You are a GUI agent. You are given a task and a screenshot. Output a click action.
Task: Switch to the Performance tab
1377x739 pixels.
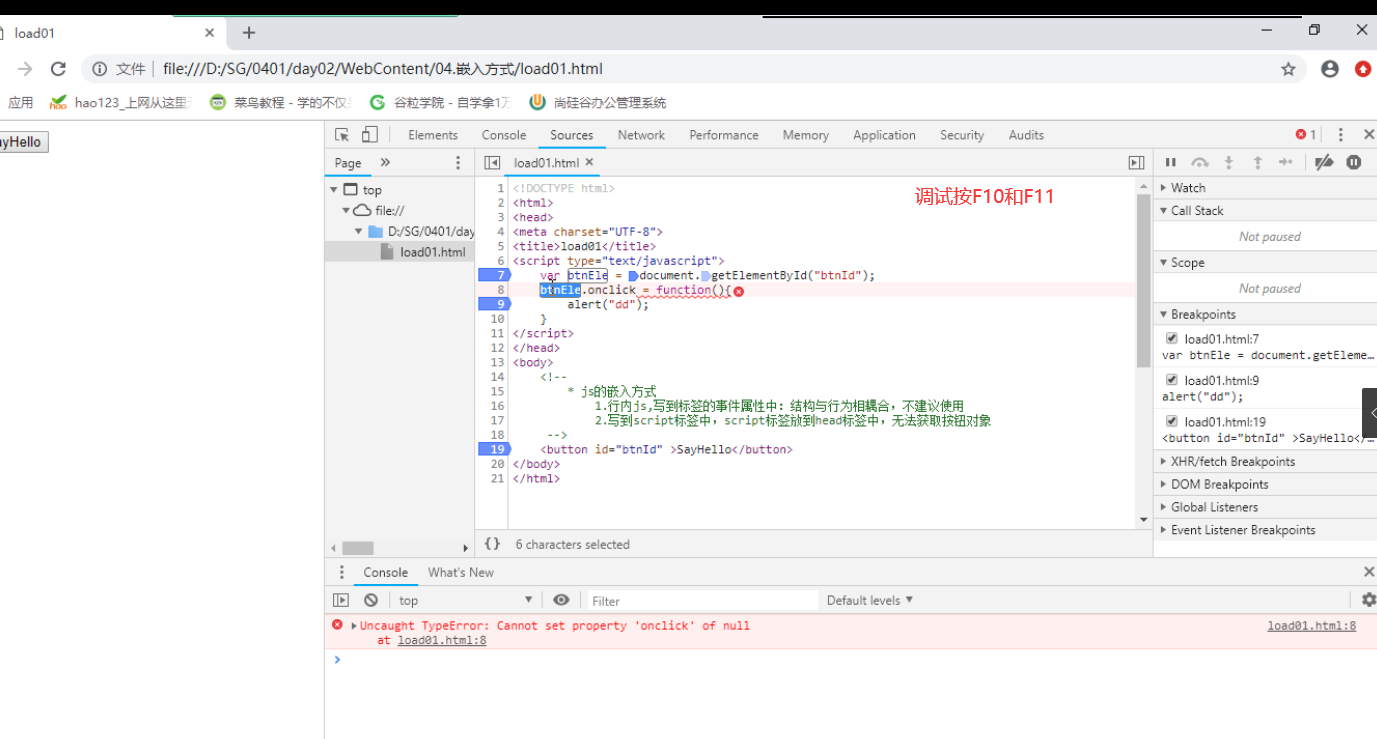(x=724, y=135)
